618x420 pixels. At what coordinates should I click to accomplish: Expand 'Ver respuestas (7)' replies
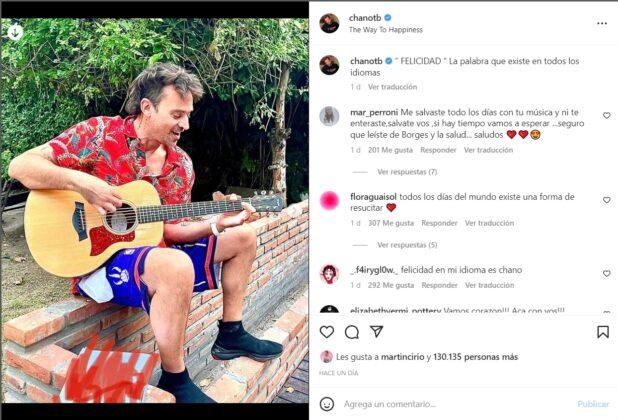pos(407,172)
